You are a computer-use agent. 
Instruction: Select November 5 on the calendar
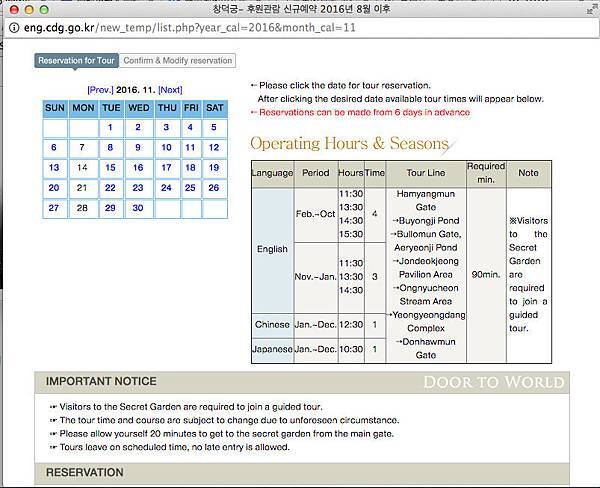click(214, 127)
